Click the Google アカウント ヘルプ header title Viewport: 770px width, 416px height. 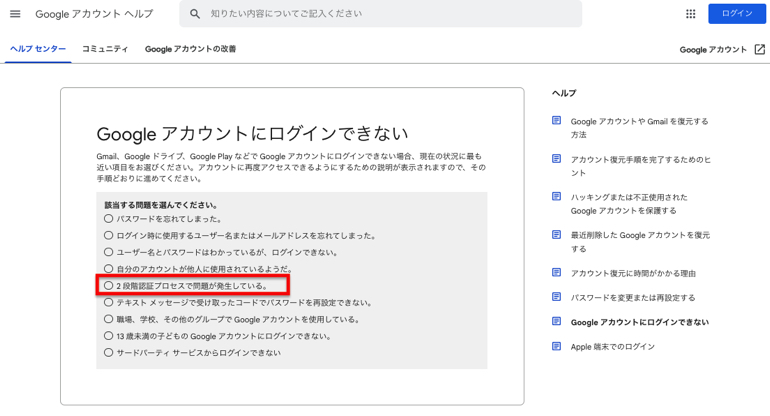pyautogui.click(x=94, y=14)
